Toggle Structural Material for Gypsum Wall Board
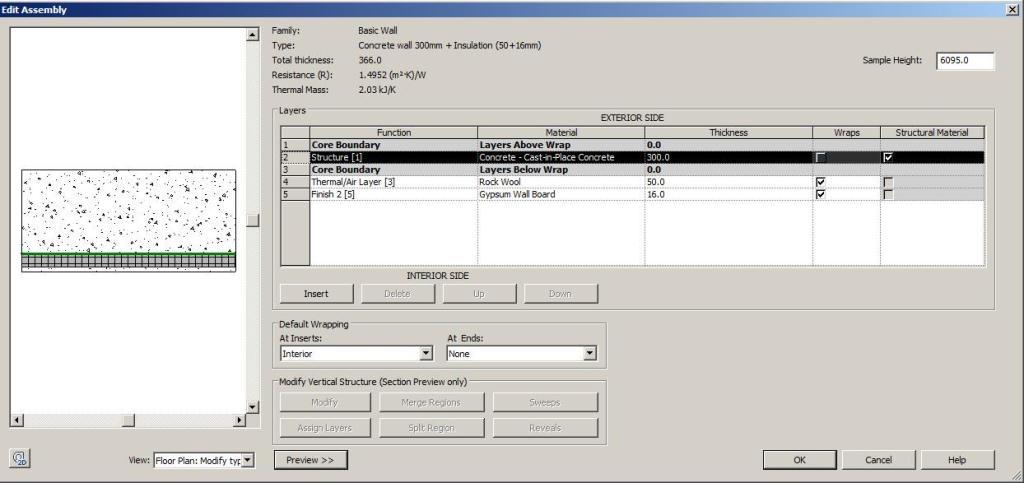Image resolution: width=1024 pixels, height=483 pixels. (x=888, y=195)
